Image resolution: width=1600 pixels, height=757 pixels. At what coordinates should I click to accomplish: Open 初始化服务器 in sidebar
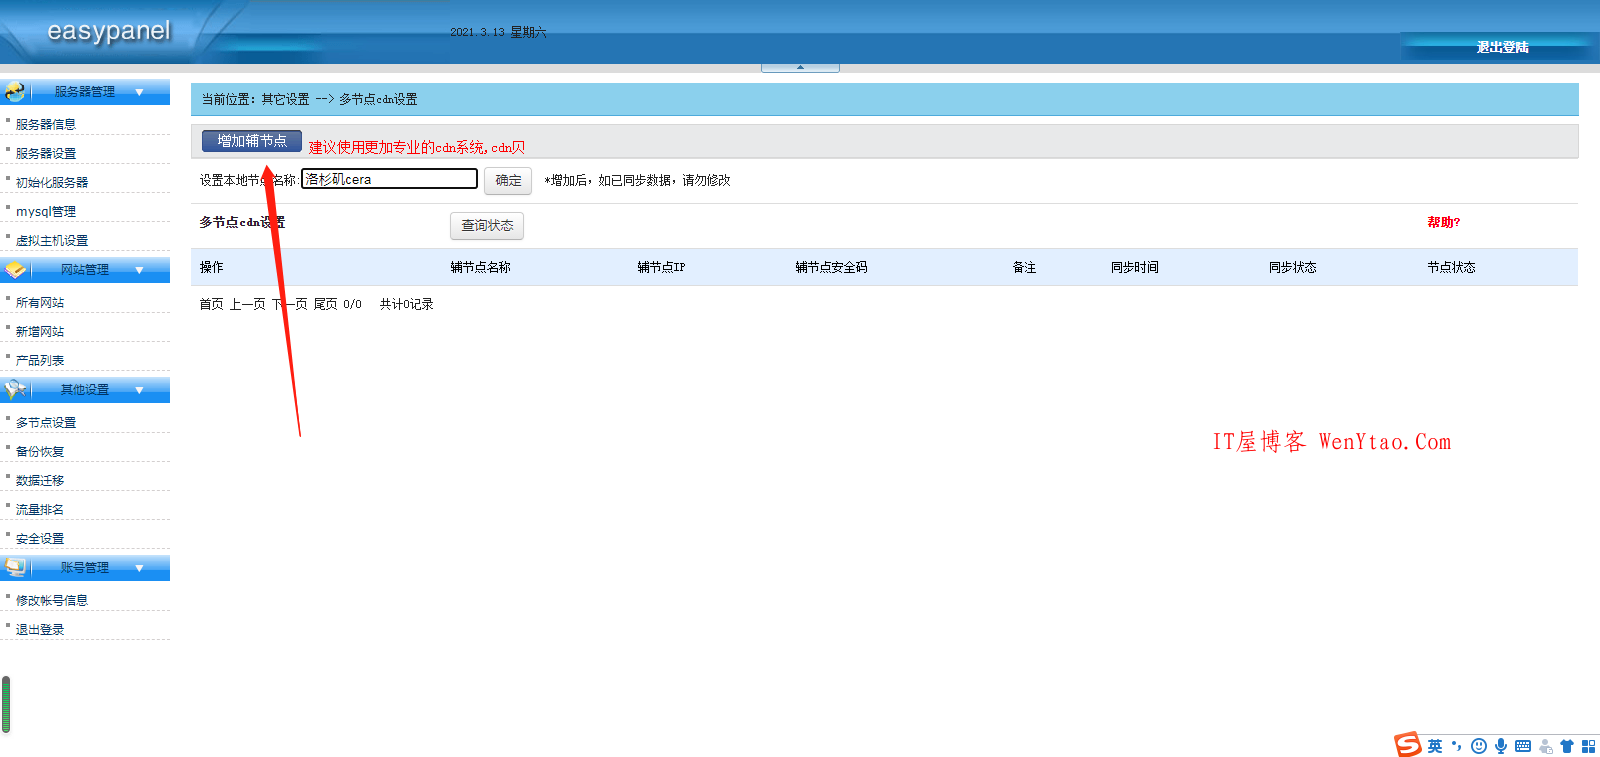(52, 183)
